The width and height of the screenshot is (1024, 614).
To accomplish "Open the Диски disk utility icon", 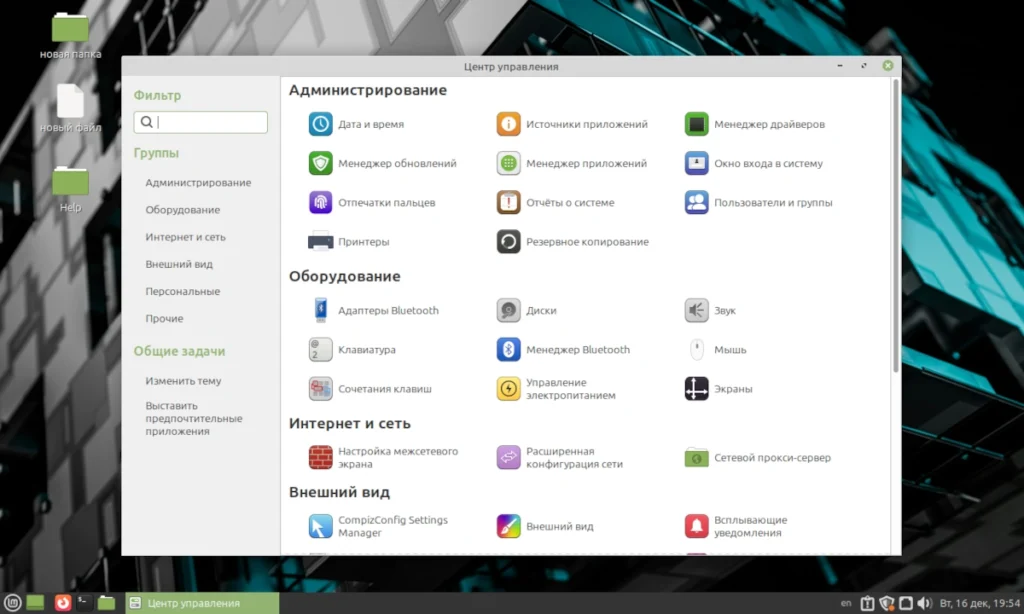I will (508, 310).
